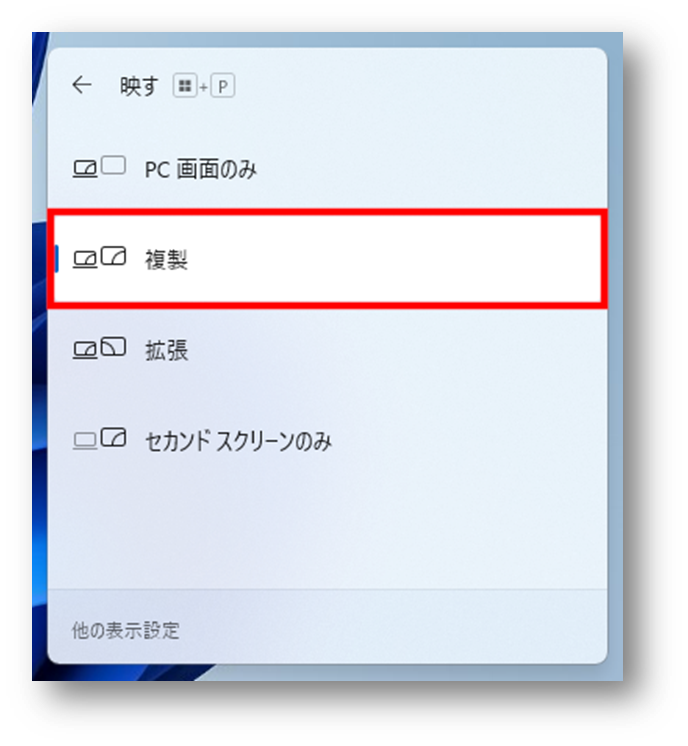Click the P key icon in header
The height and width of the screenshot is (746, 688).
click(223, 86)
